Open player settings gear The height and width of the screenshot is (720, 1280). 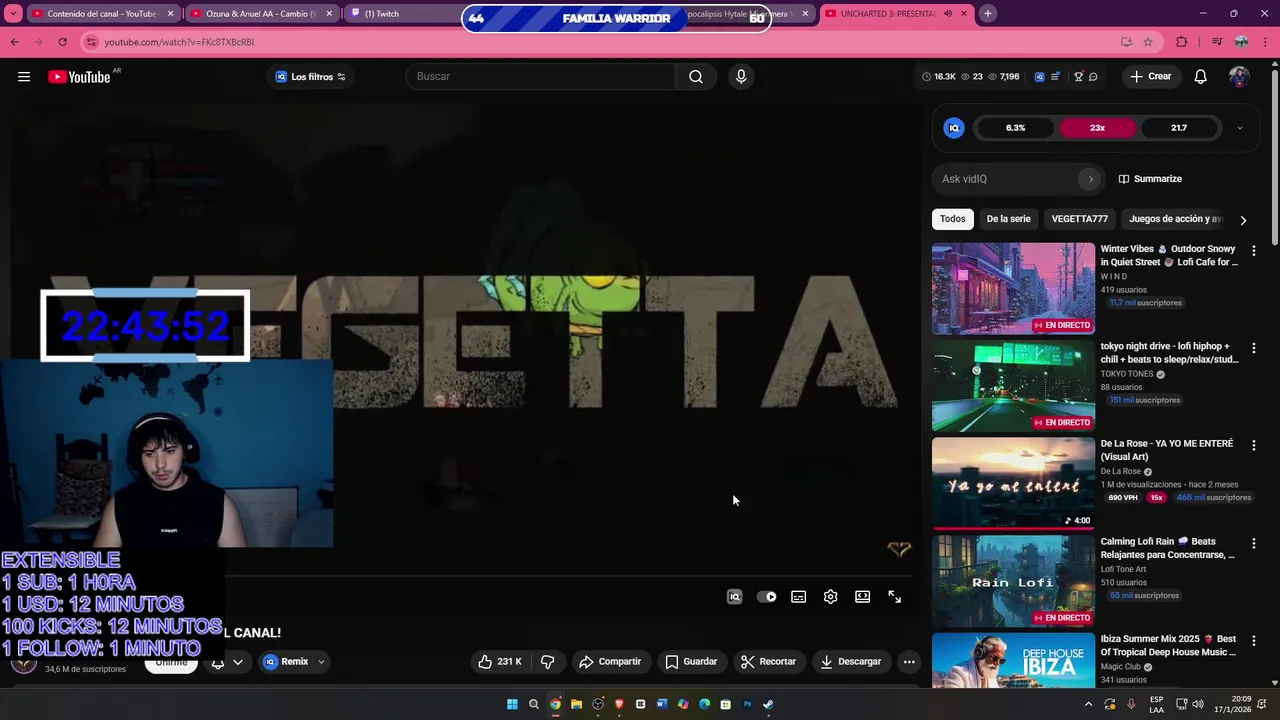[831, 597]
